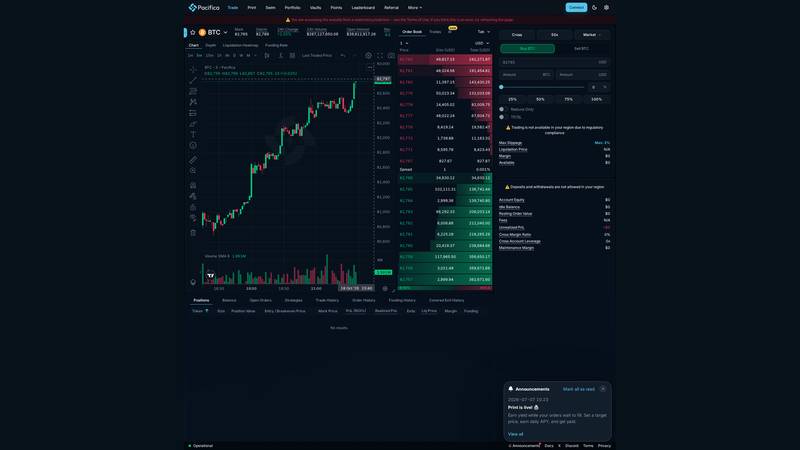
Task: Switch to the Open Orders tab
Action: [261, 300]
